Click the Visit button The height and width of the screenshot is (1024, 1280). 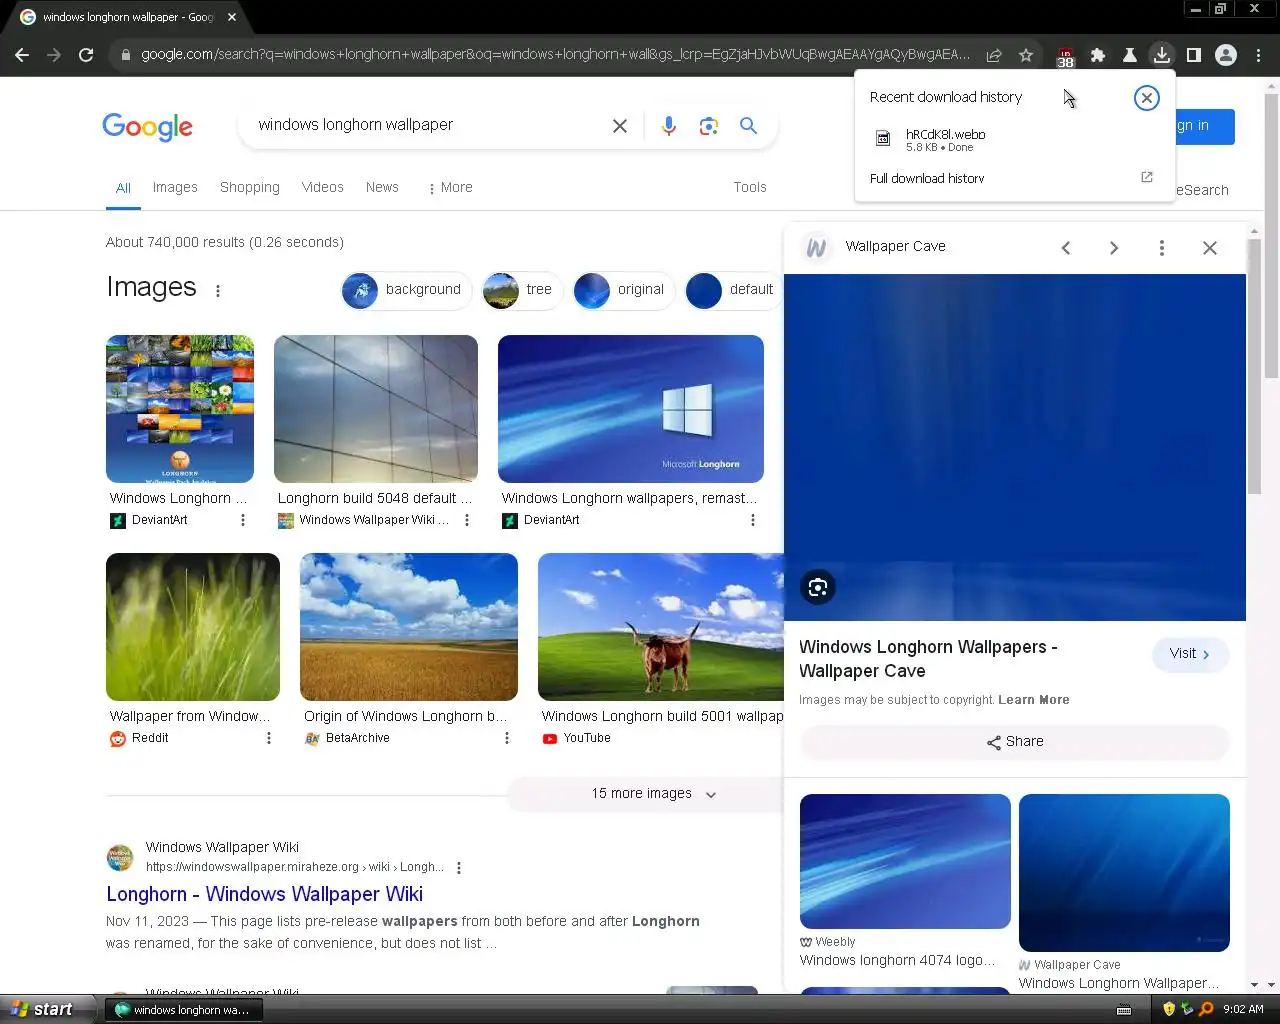1191,654
